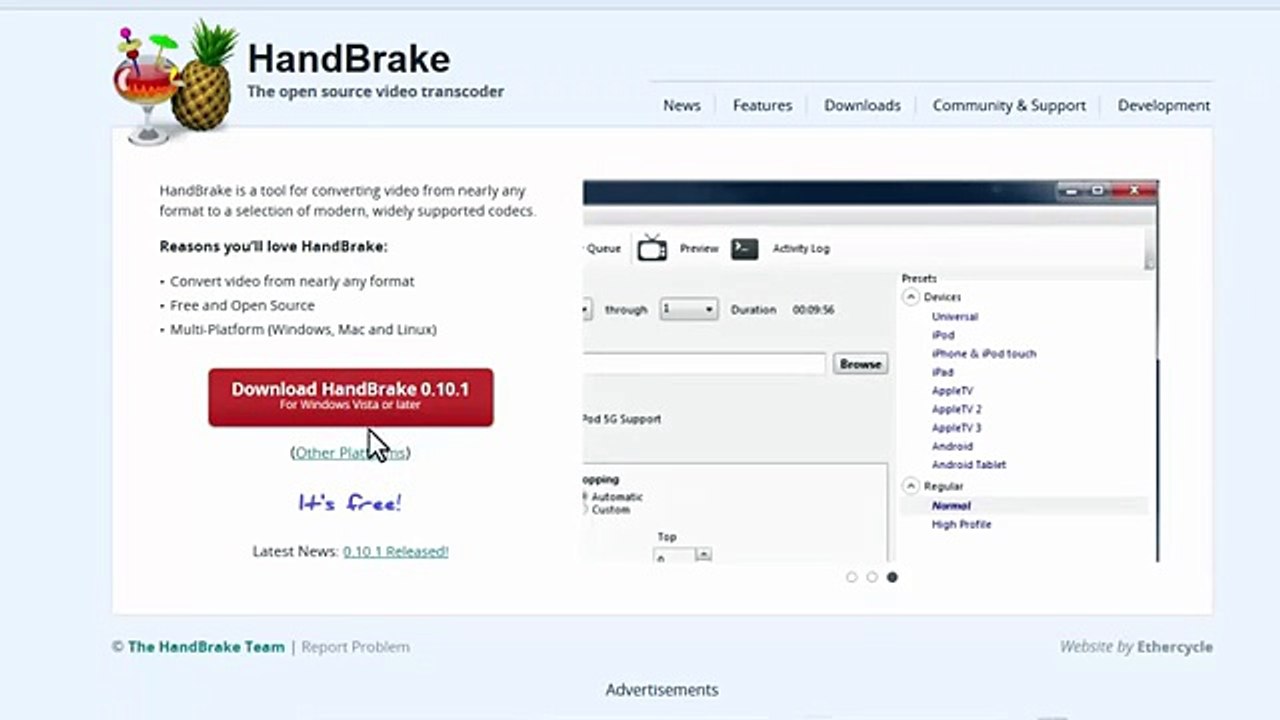This screenshot has height=720, width=1280.
Task: Click the destination file path field
Action: coord(704,364)
